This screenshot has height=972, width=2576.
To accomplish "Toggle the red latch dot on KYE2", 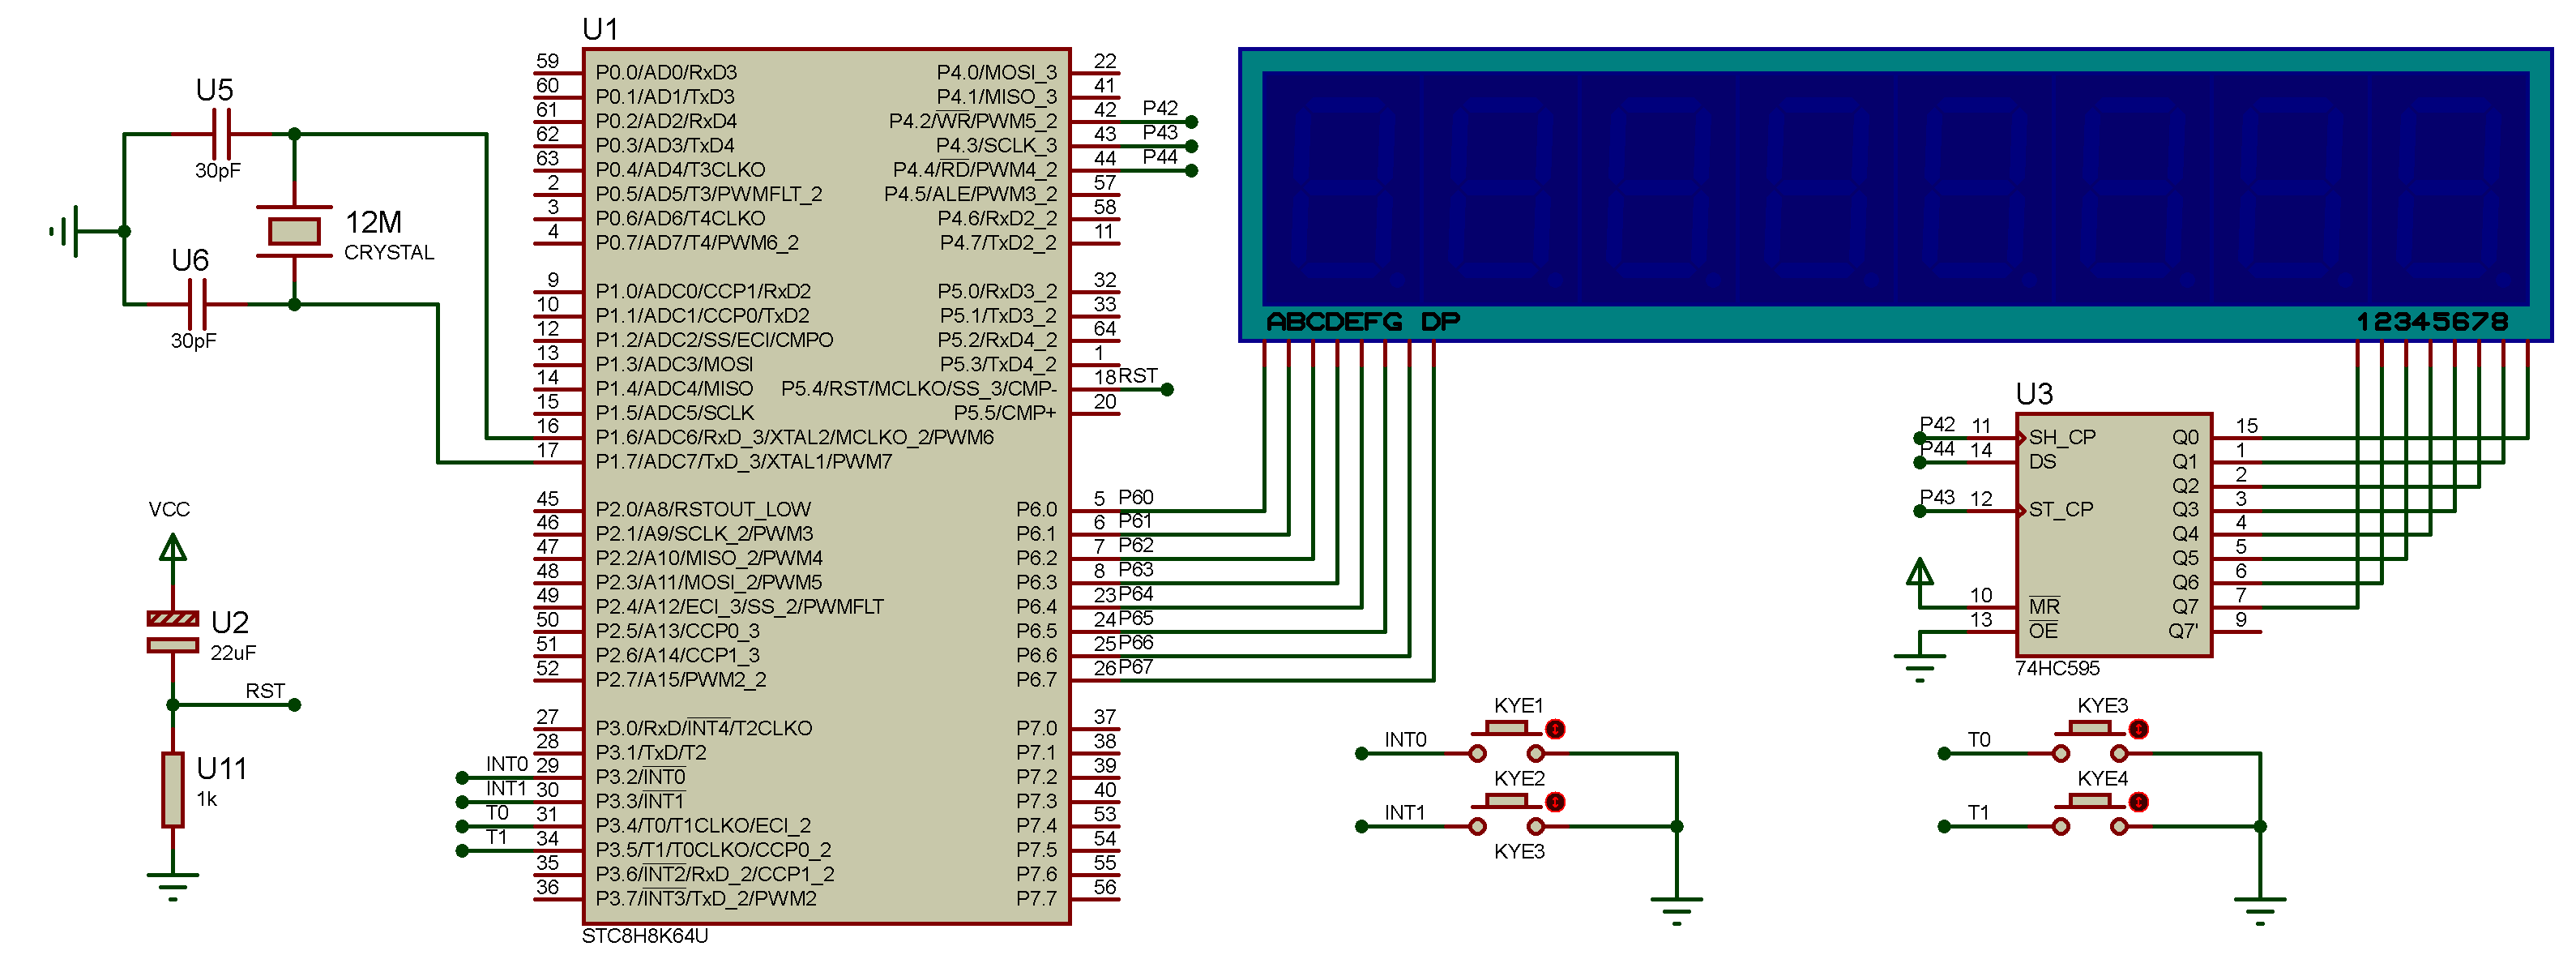I will (1555, 802).
